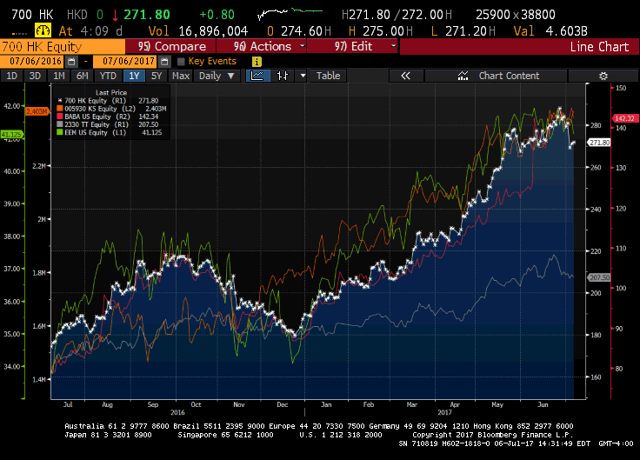Open the start date calendar picker

pyautogui.click(x=71, y=62)
